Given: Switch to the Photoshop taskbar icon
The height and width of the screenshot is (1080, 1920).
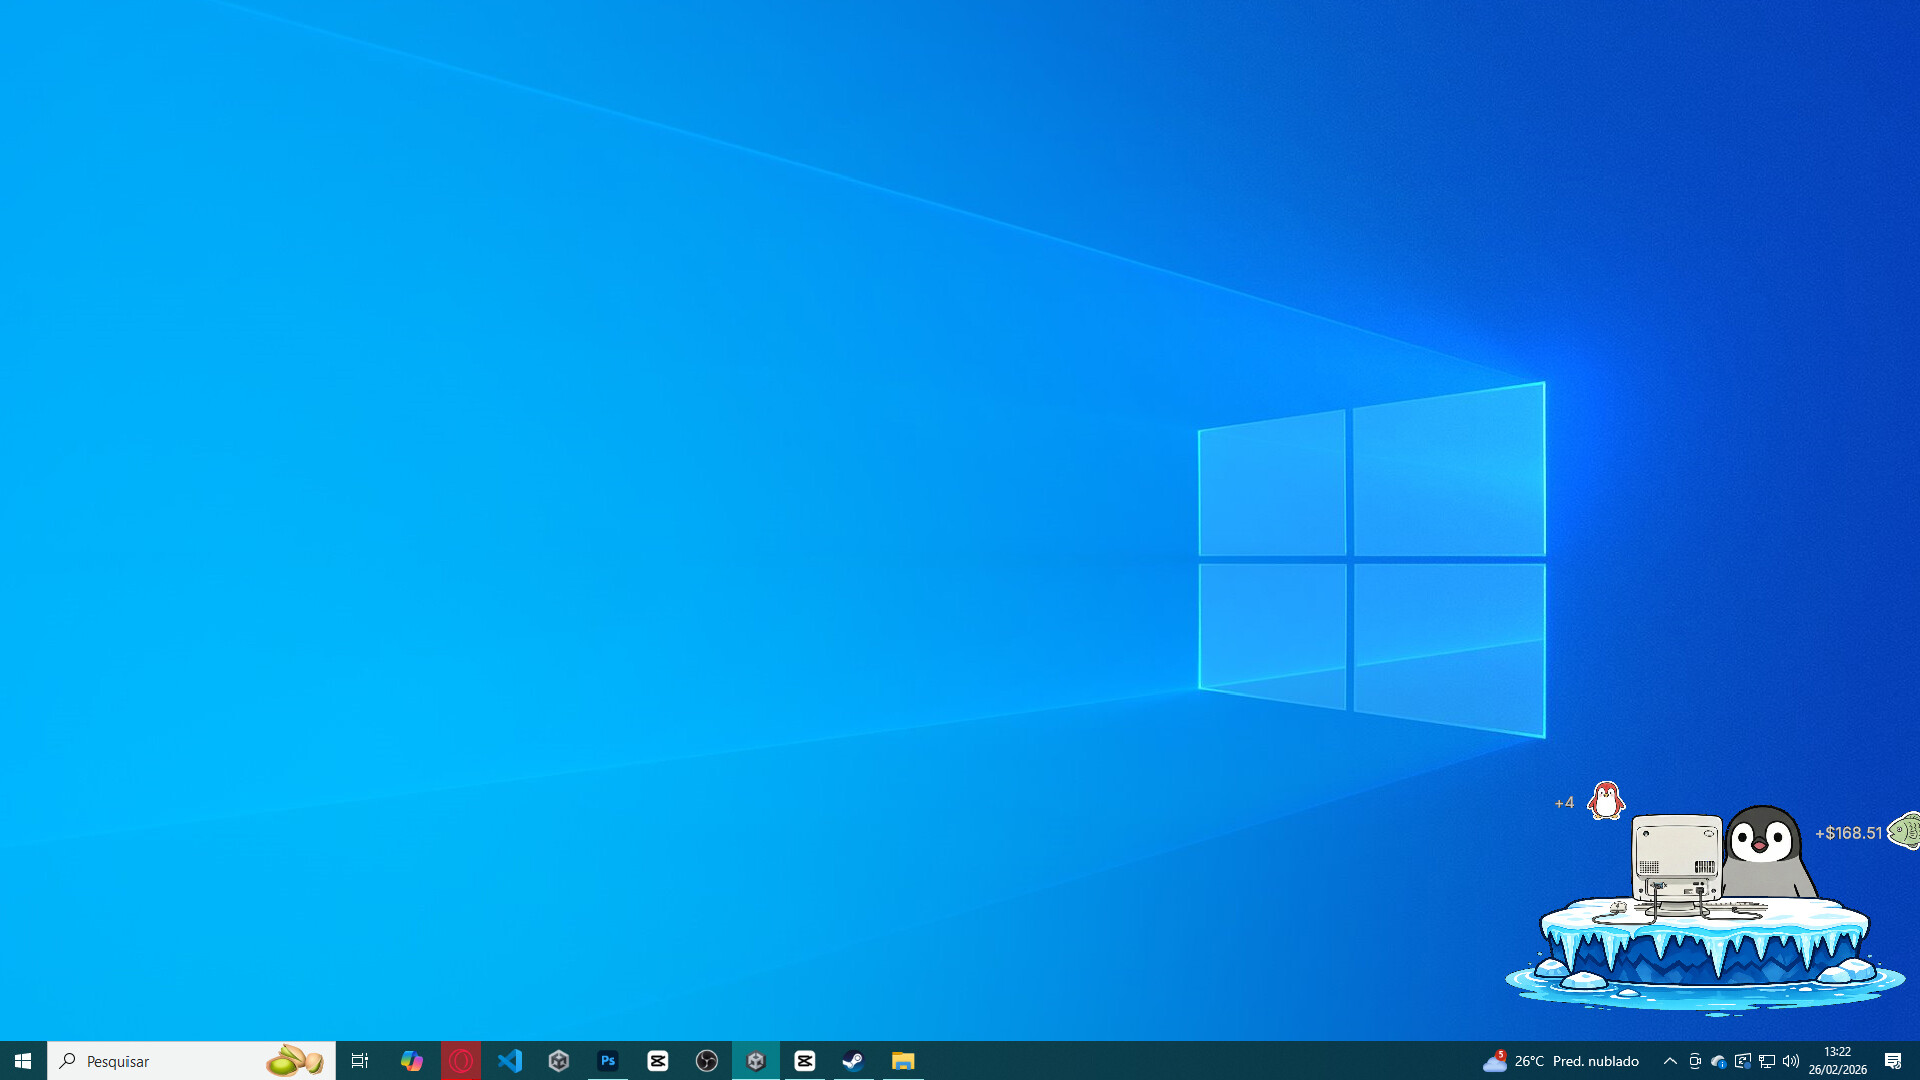Looking at the screenshot, I should [x=608, y=1061].
